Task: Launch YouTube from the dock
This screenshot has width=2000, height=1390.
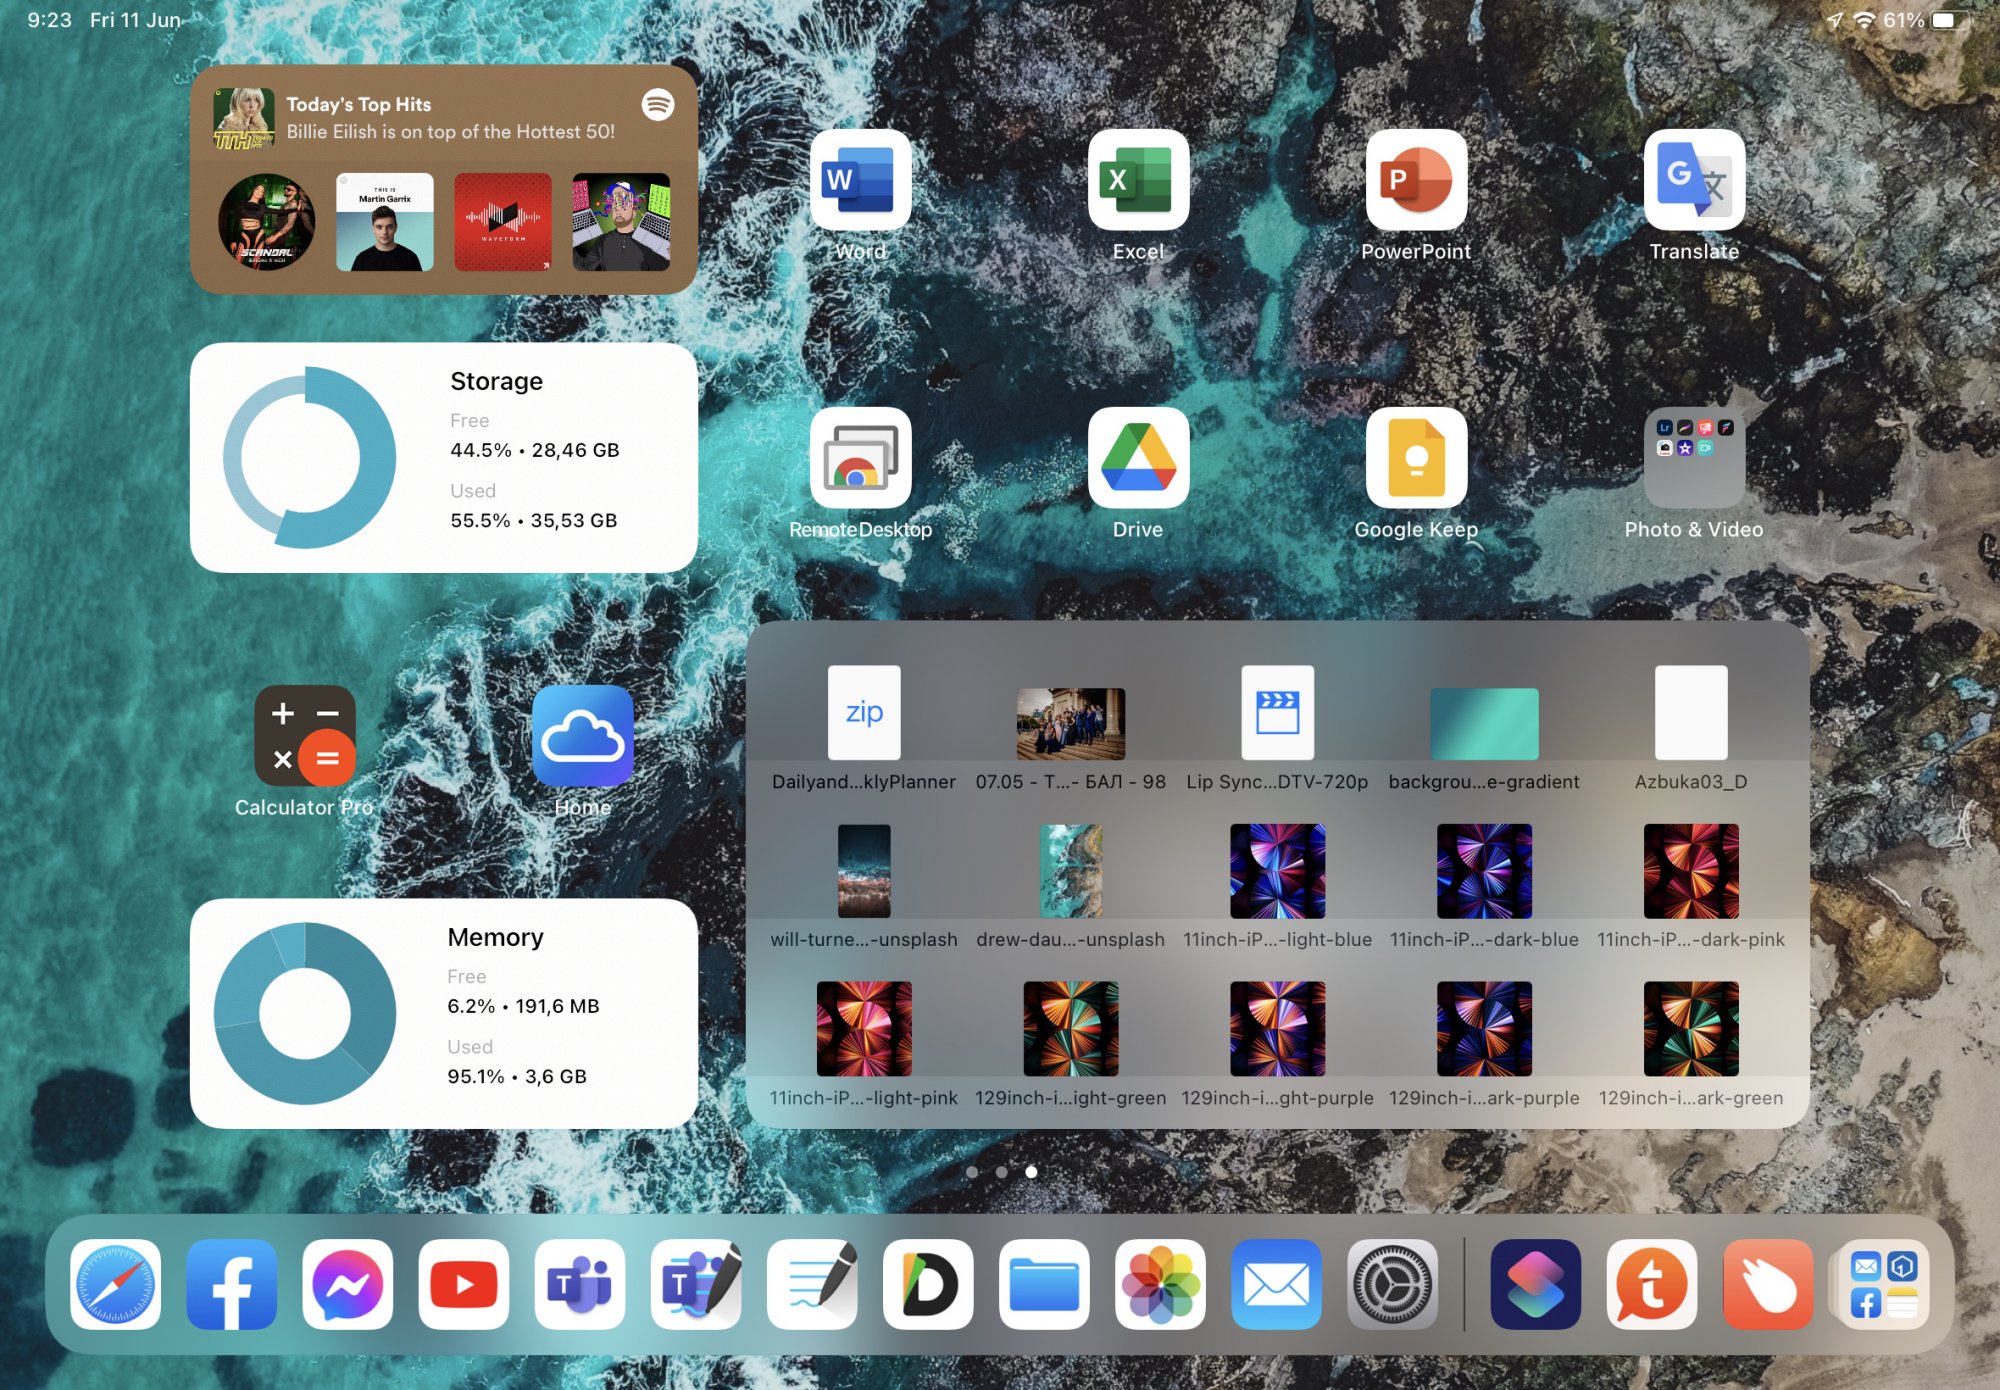Action: [x=464, y=1284]
